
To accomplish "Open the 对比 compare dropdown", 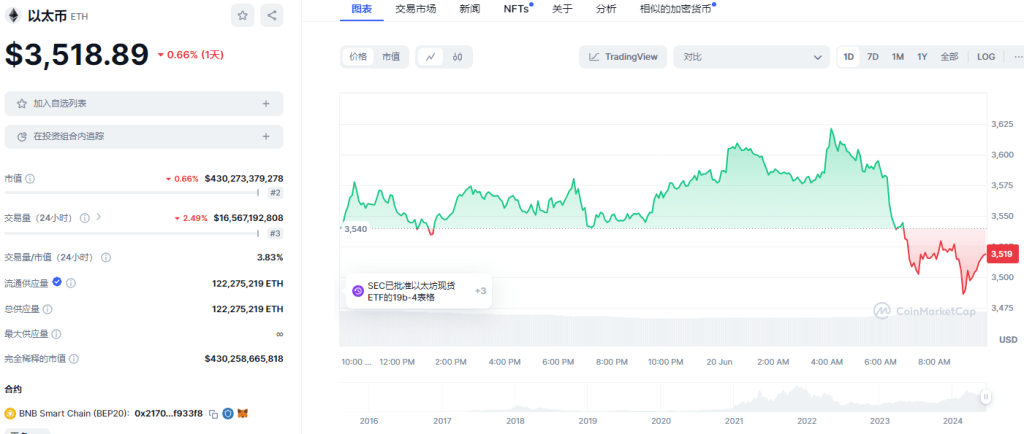I will (x=750, y=57).
